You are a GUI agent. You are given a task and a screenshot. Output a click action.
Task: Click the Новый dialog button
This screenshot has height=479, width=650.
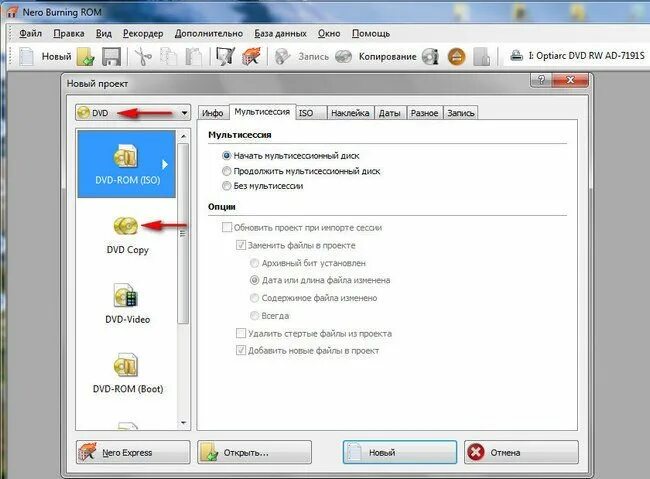[x=400, y=452]
